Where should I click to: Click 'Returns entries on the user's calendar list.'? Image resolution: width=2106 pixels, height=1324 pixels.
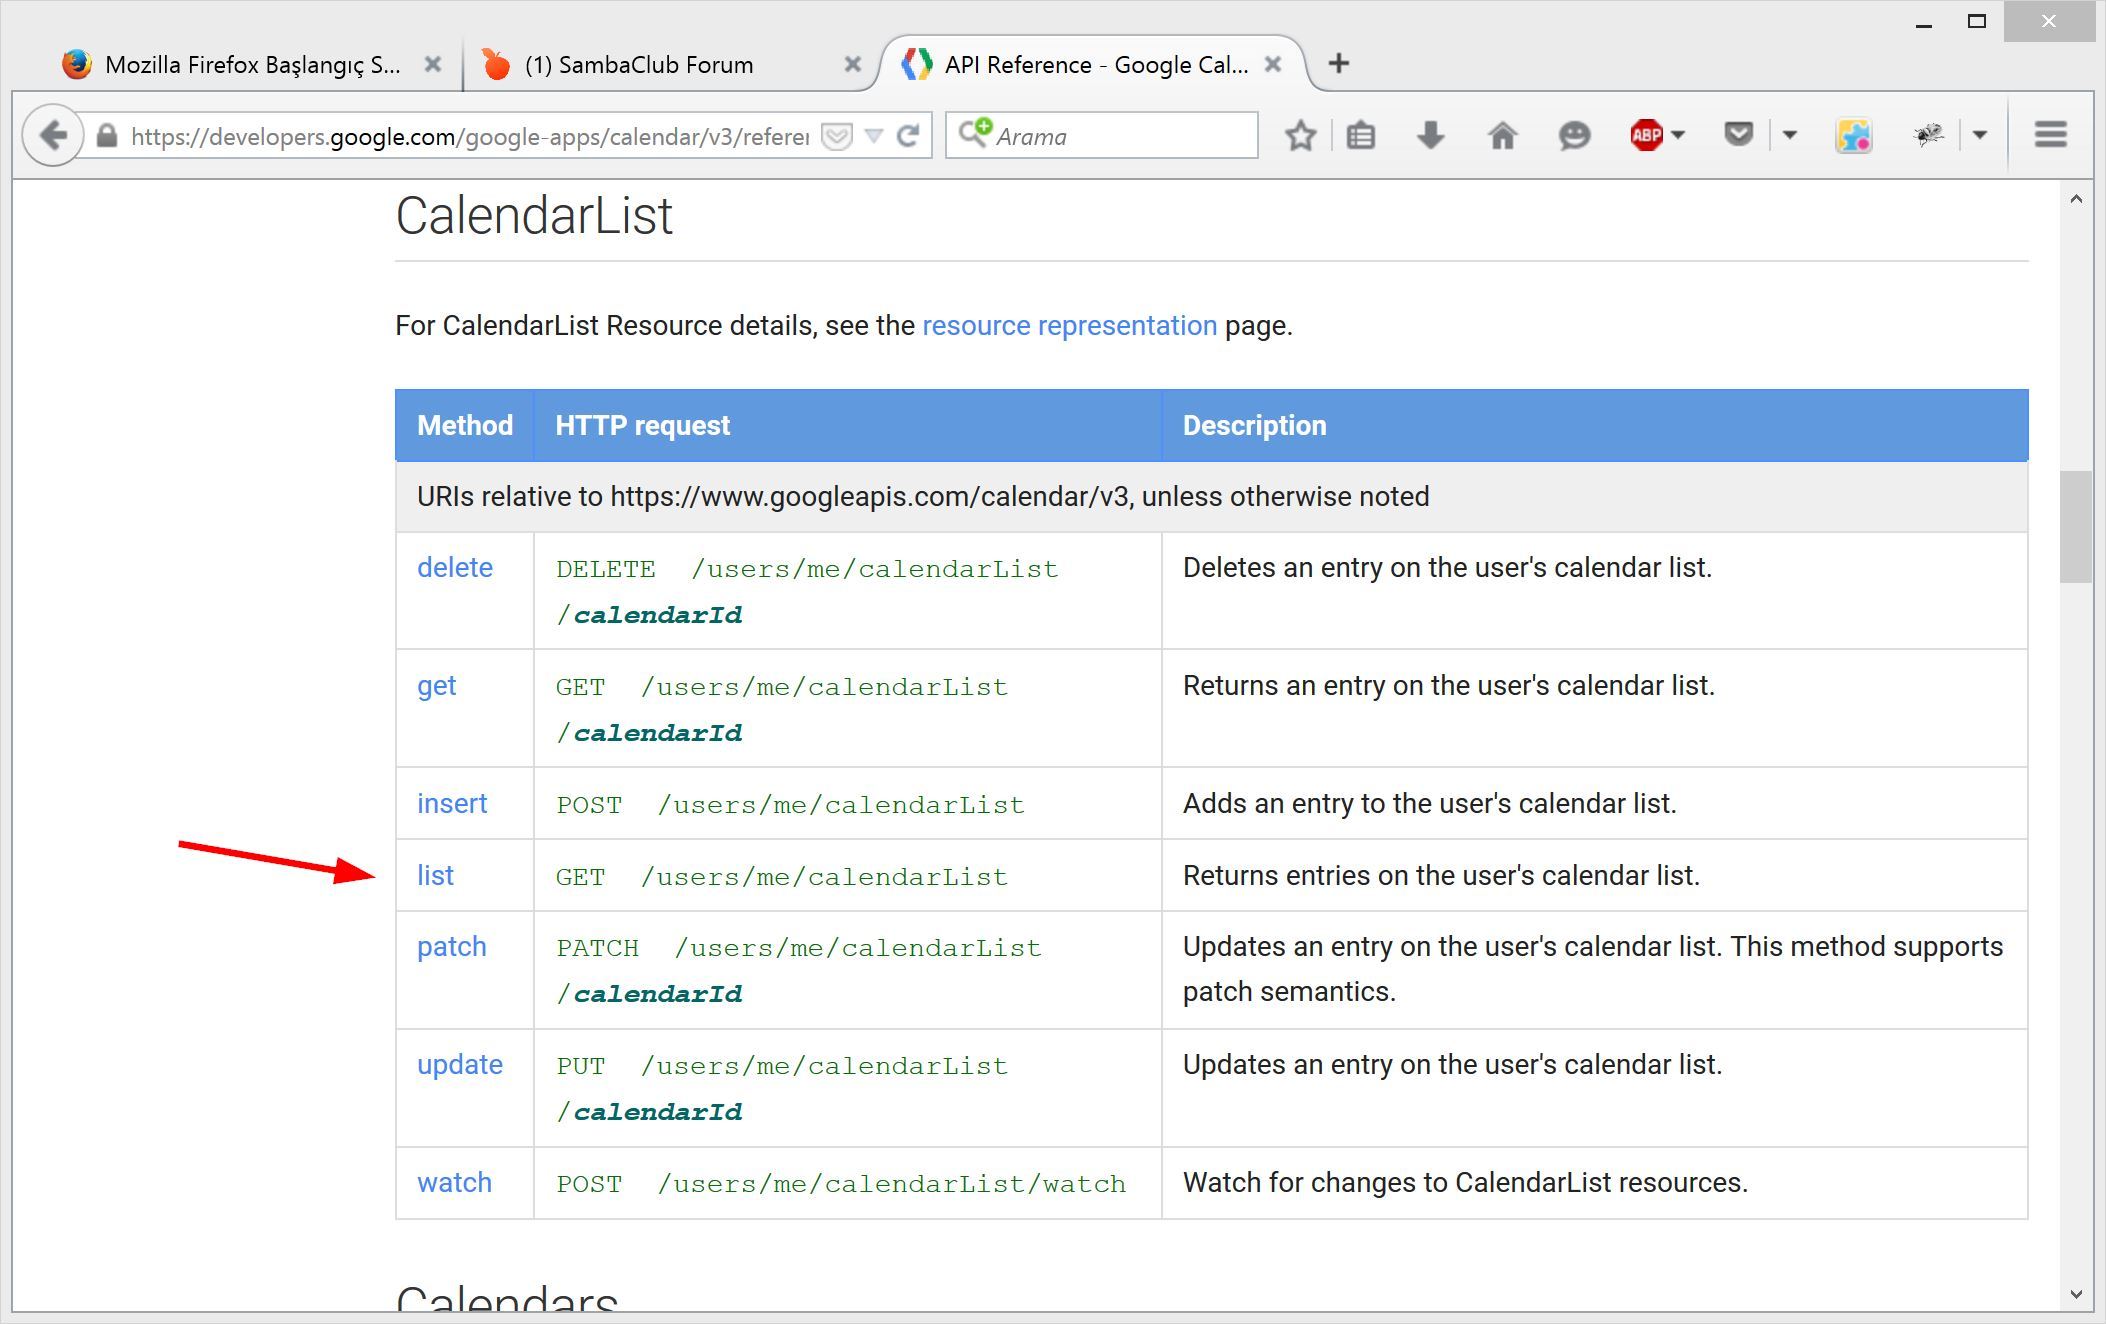click(1441, 876)
